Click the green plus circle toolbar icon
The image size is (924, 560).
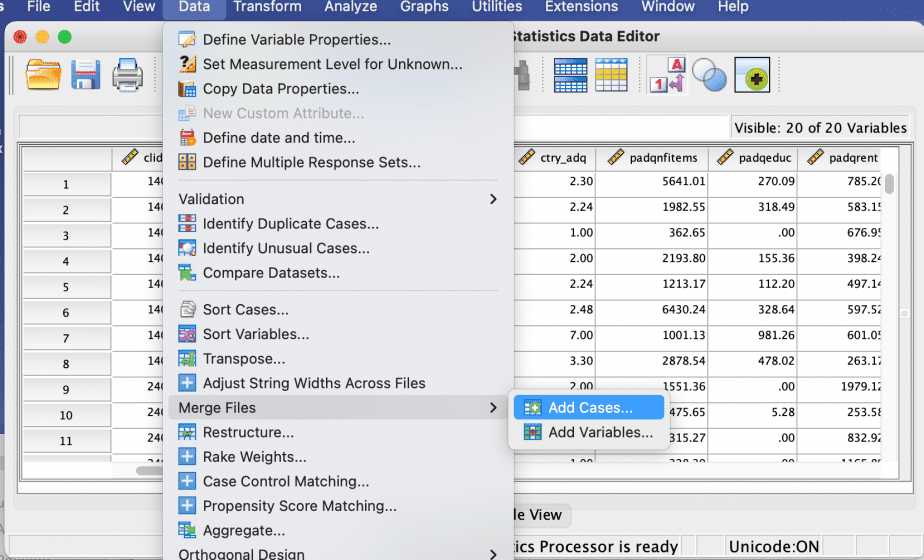click(x=752, y=75)
